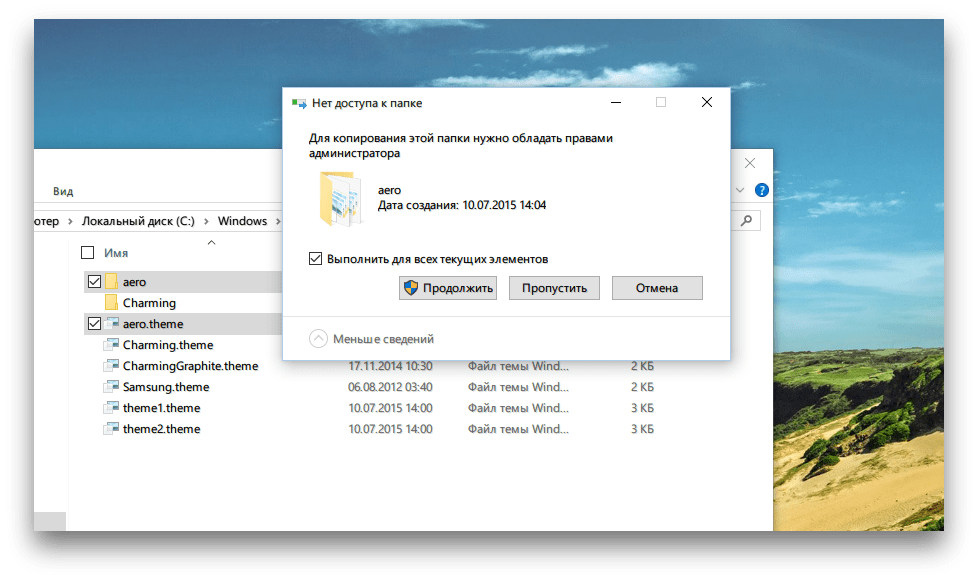Open dropdown arrow after Локальный диск (C:)

click(x=206, y=221)
